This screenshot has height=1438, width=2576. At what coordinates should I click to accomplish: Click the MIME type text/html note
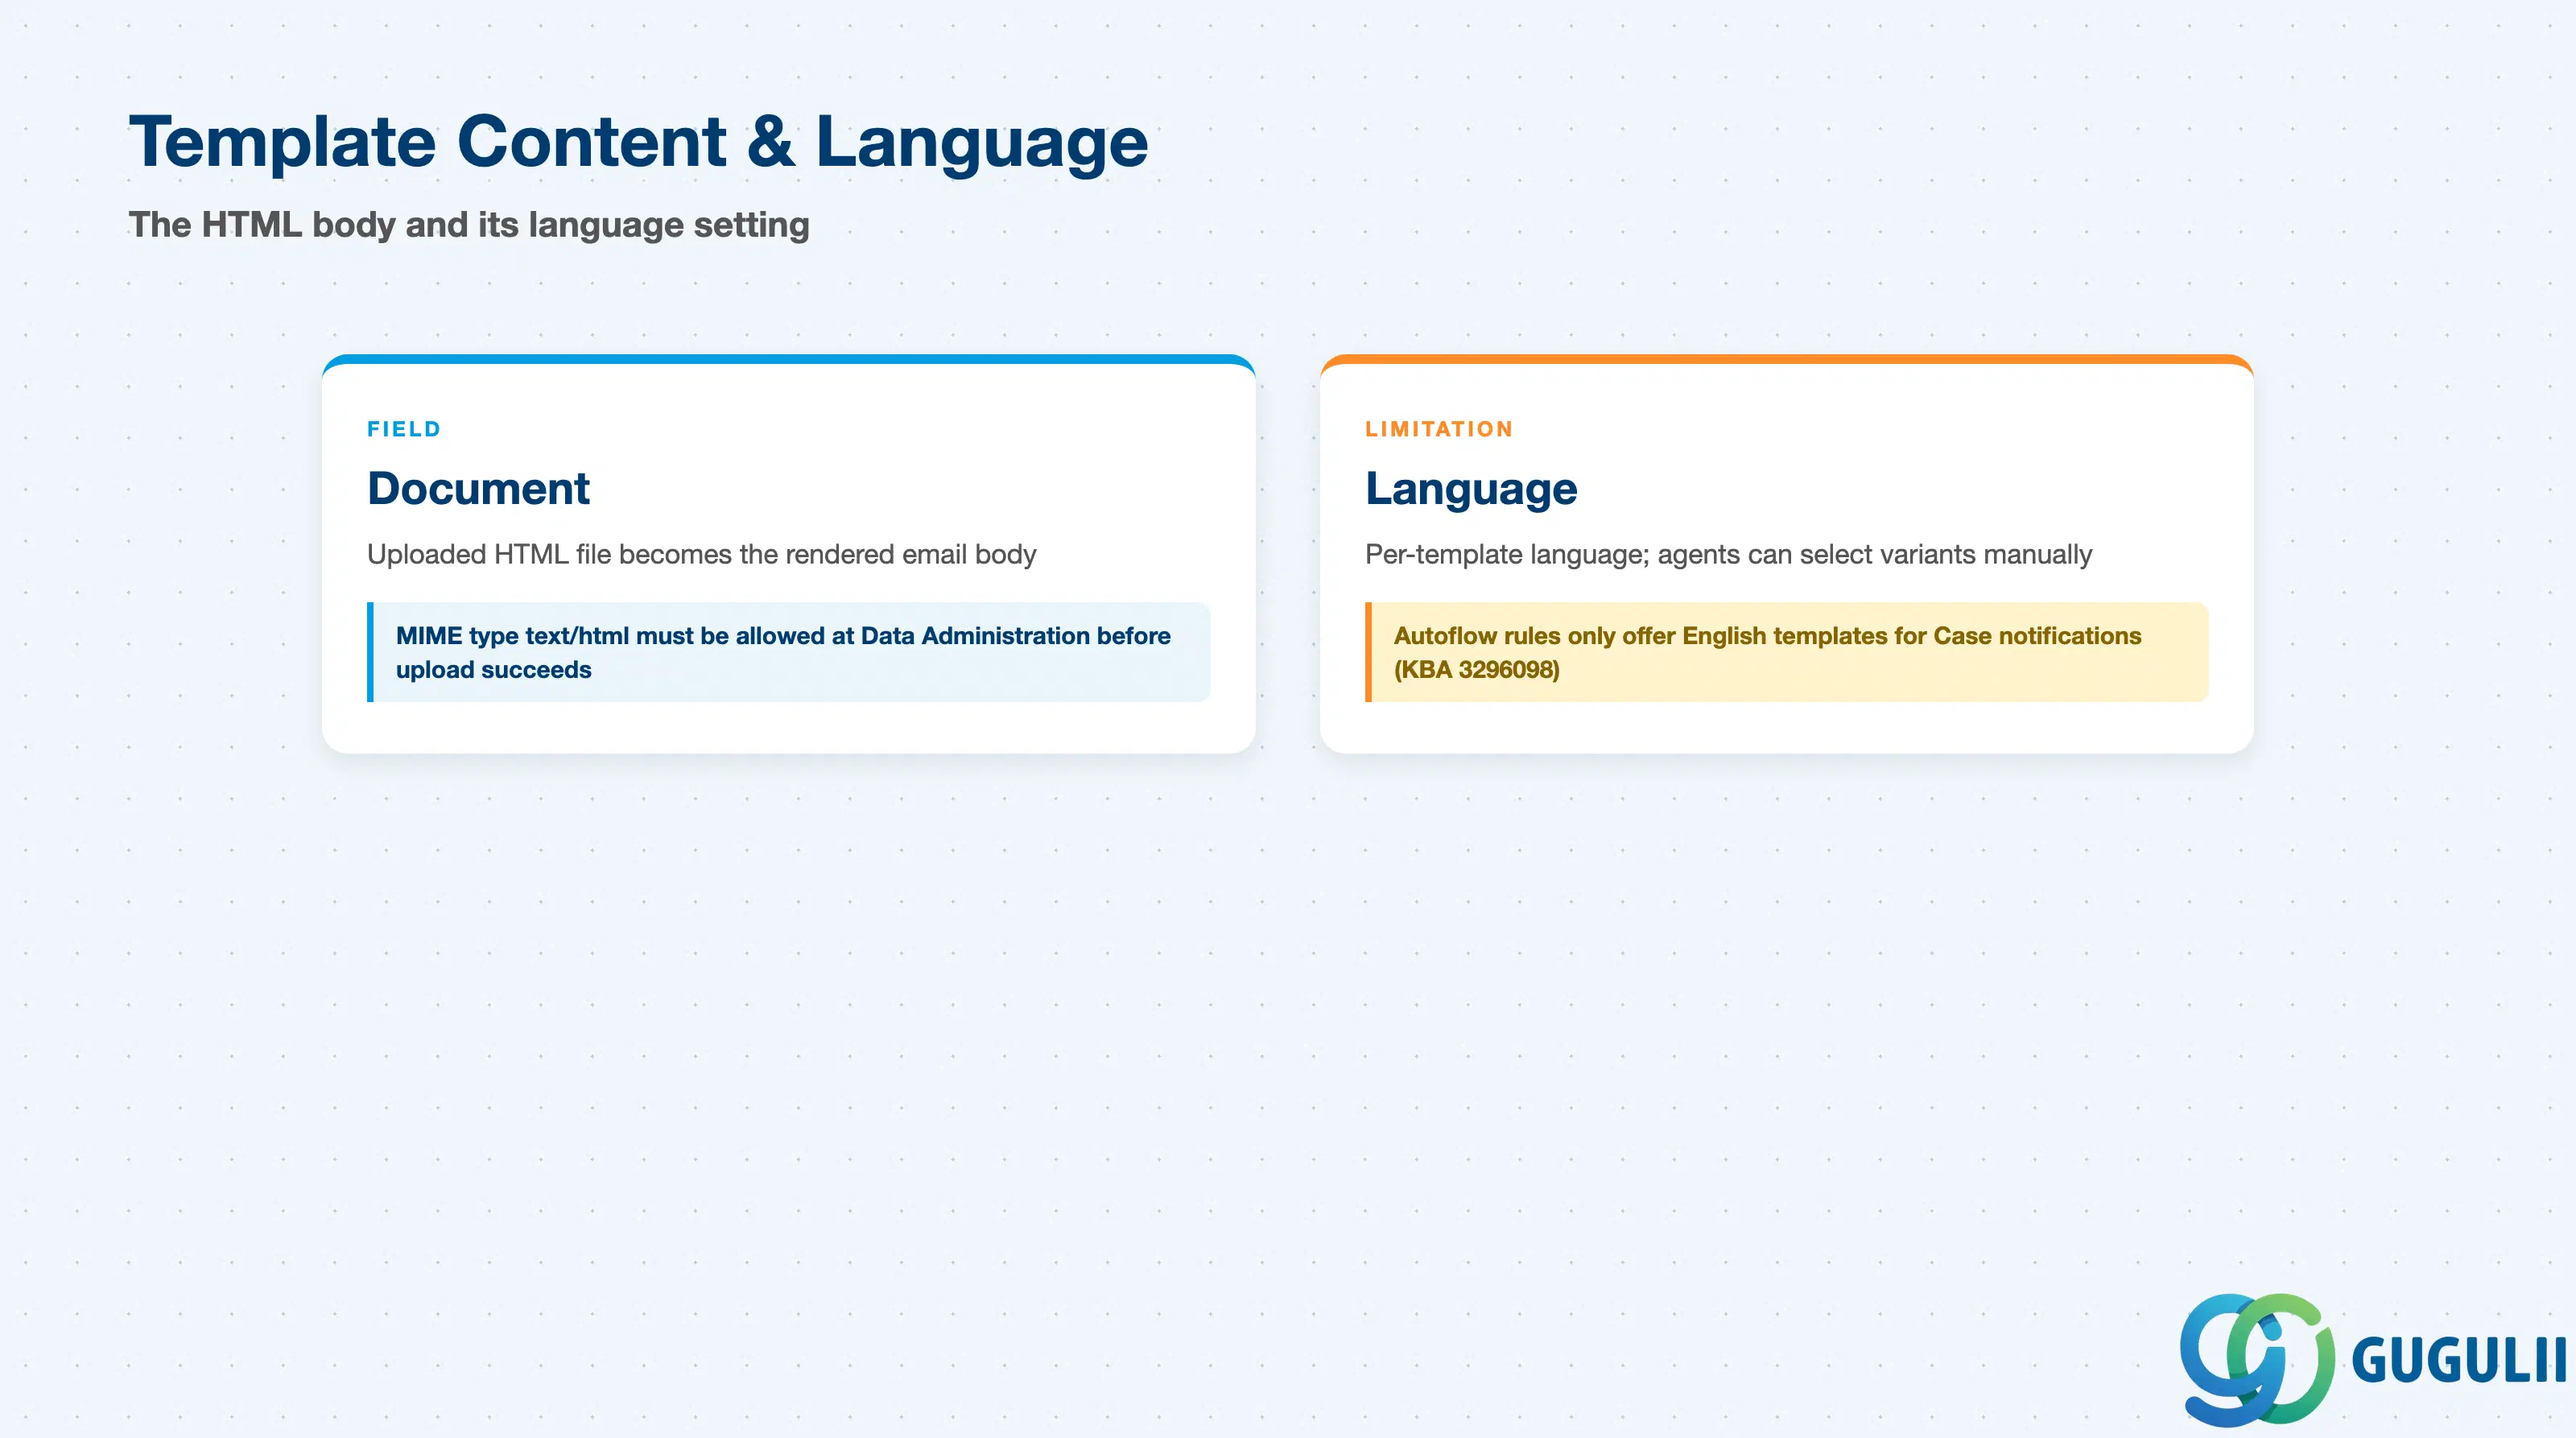click(789, 652)
